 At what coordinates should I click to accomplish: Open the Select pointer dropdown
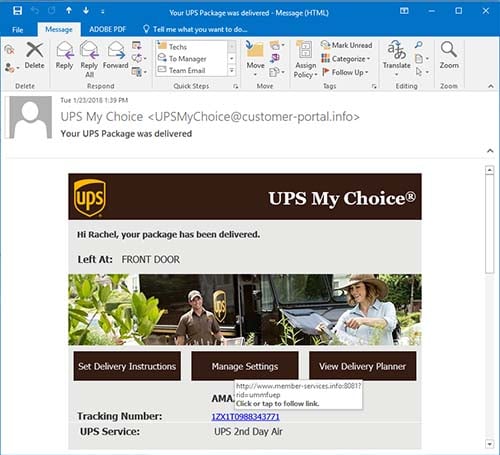[422, 72]
